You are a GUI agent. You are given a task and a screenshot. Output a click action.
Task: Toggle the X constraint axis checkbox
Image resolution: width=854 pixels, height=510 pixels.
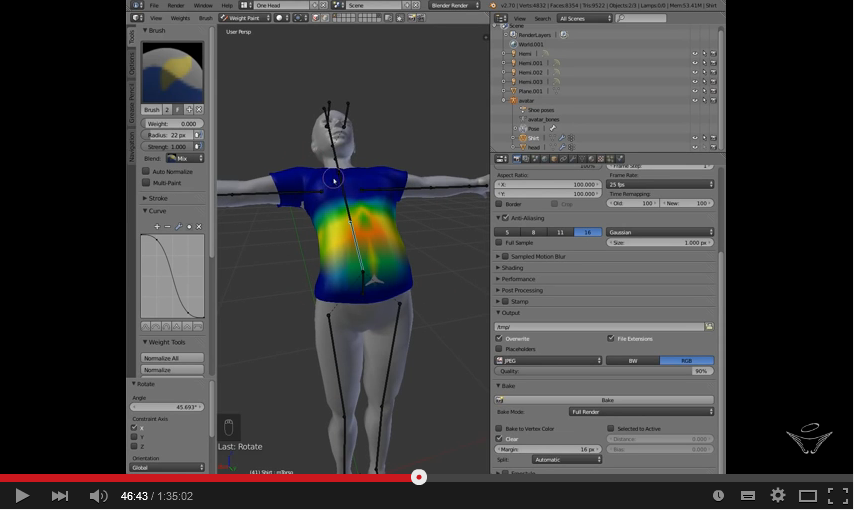tap(134, 428)
